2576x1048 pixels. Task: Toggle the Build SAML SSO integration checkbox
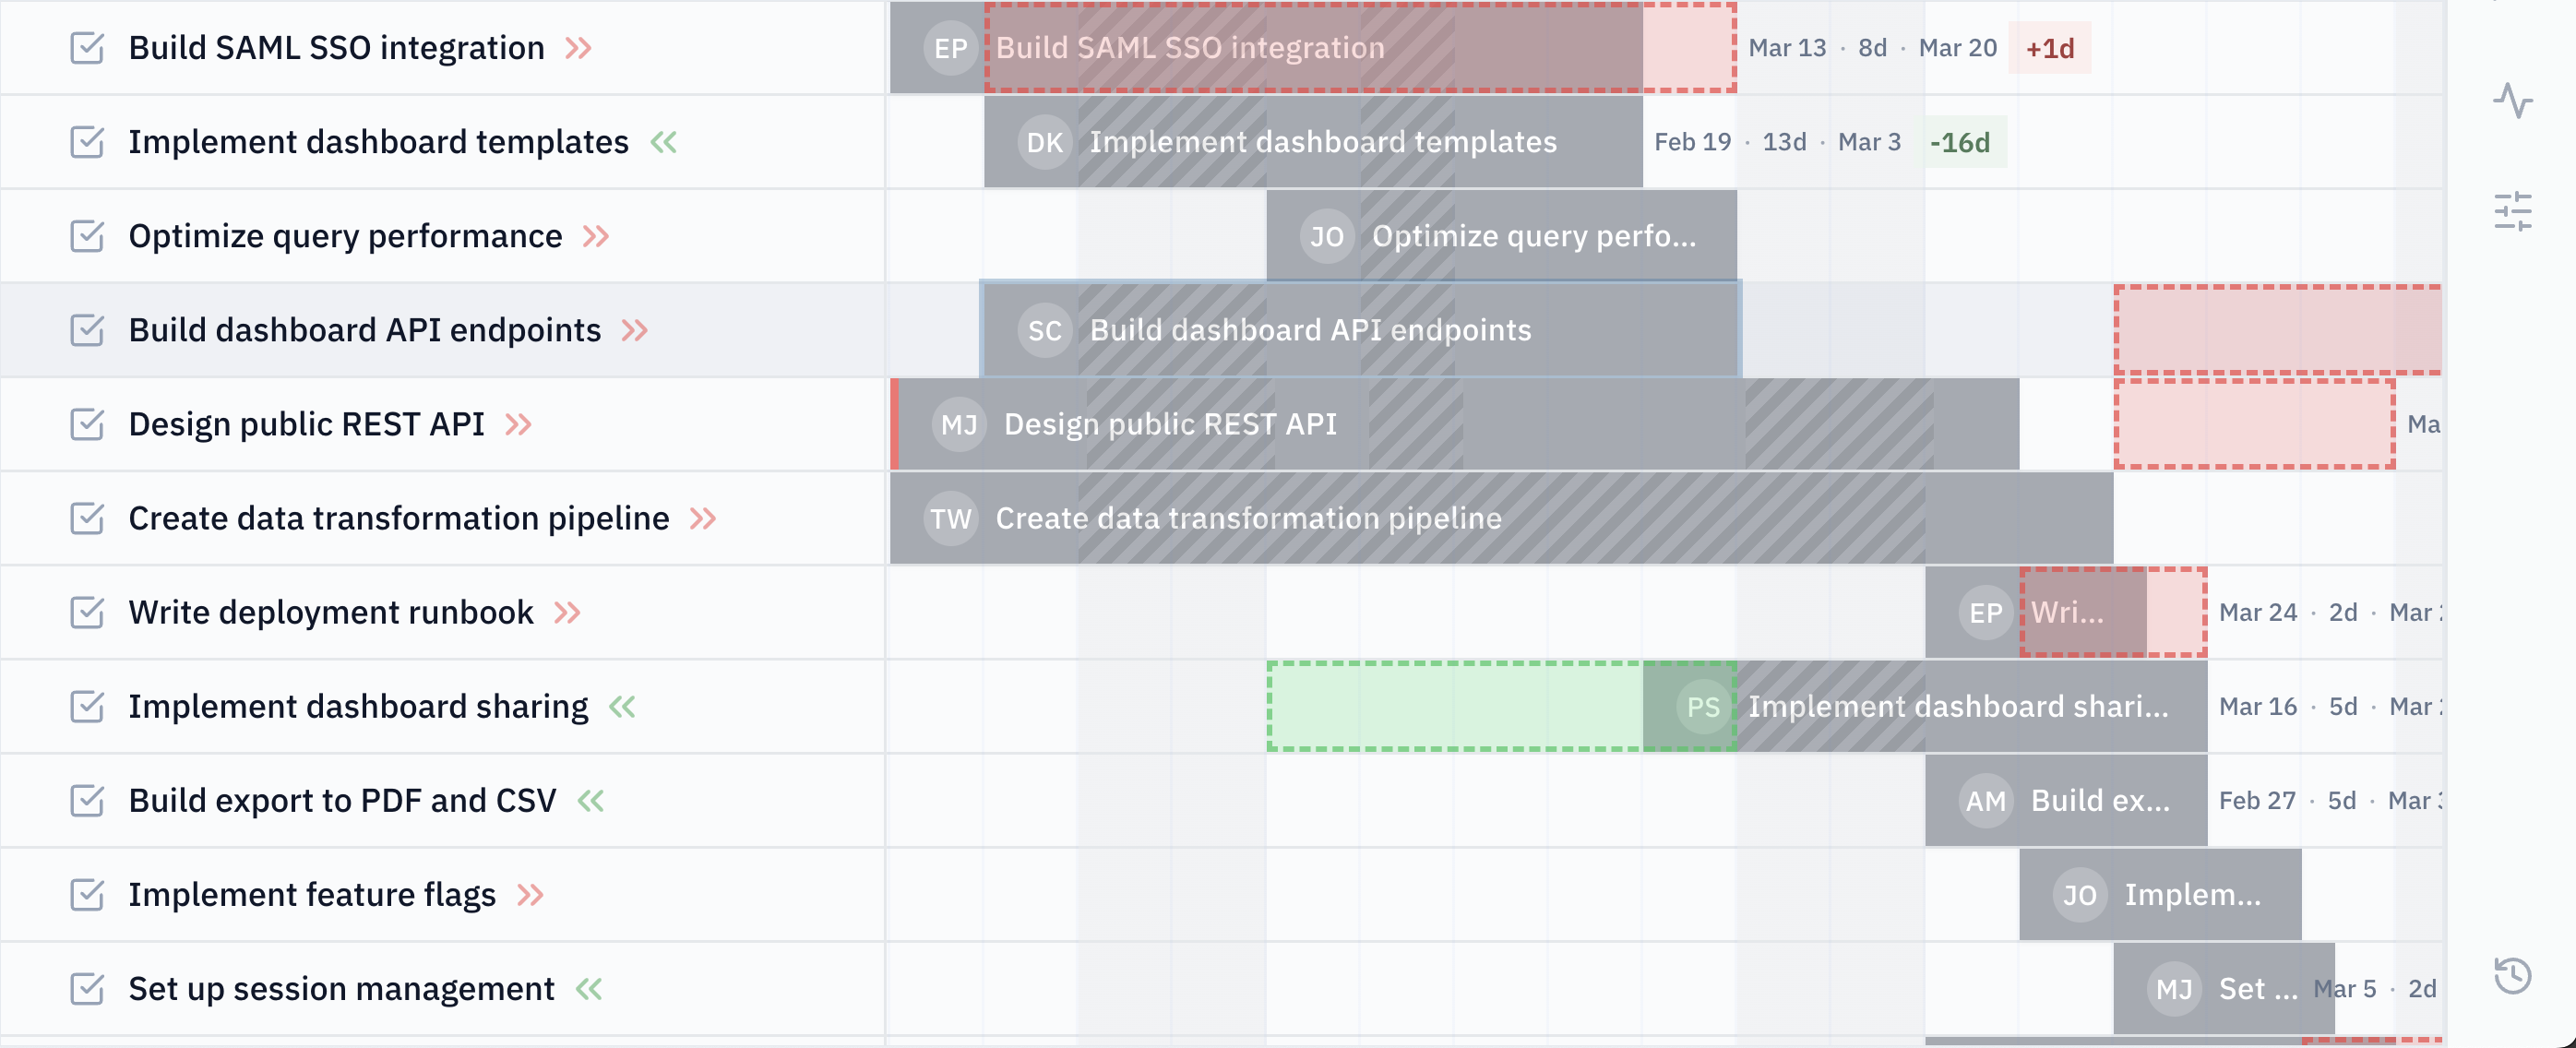click(x=87, y=48)
